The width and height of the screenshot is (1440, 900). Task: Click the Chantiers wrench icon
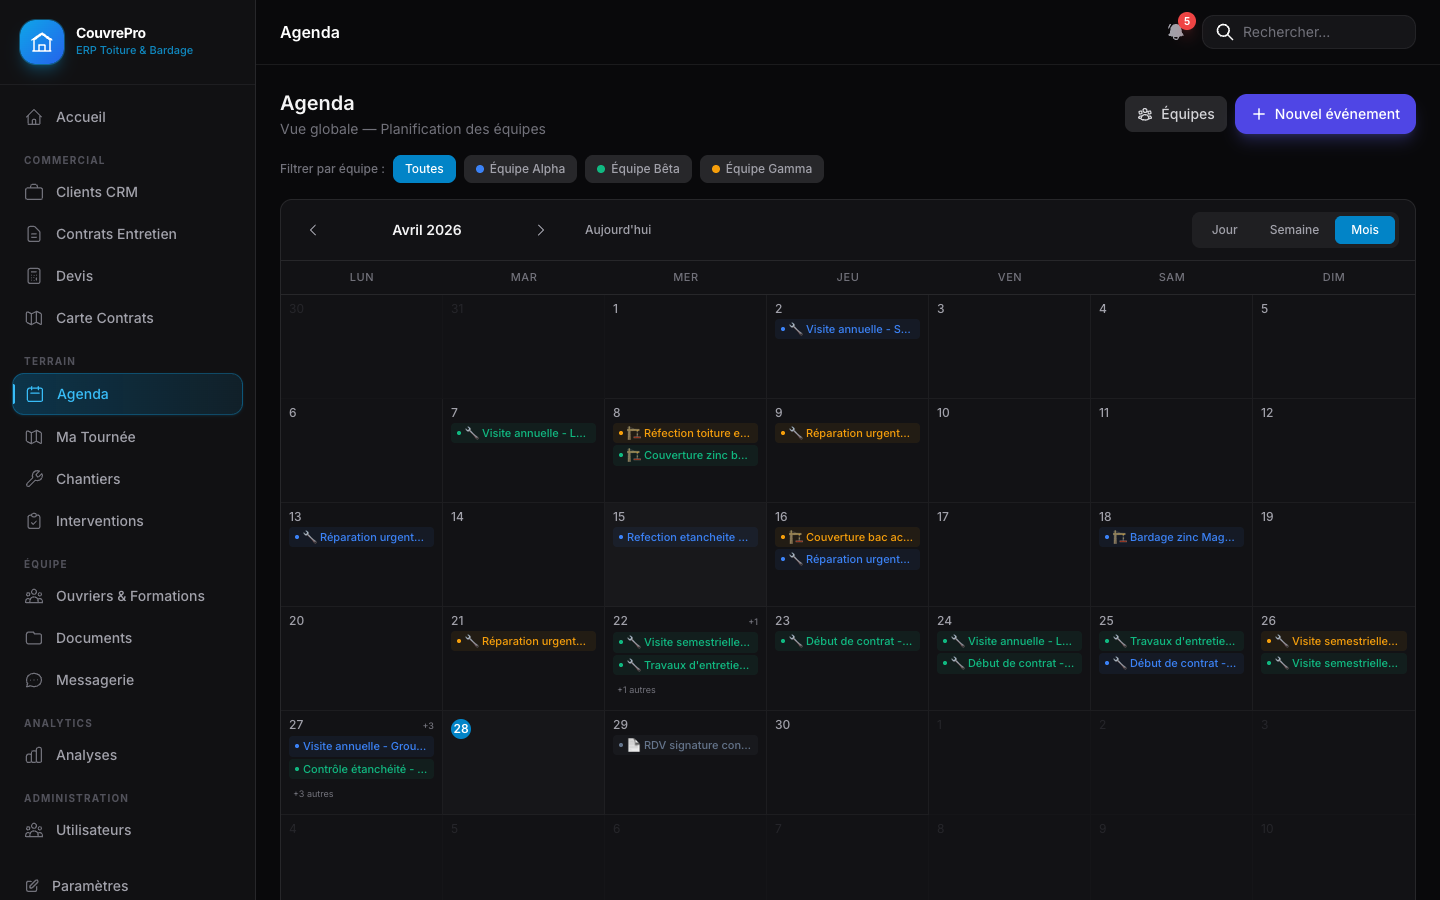pos(34,479)
